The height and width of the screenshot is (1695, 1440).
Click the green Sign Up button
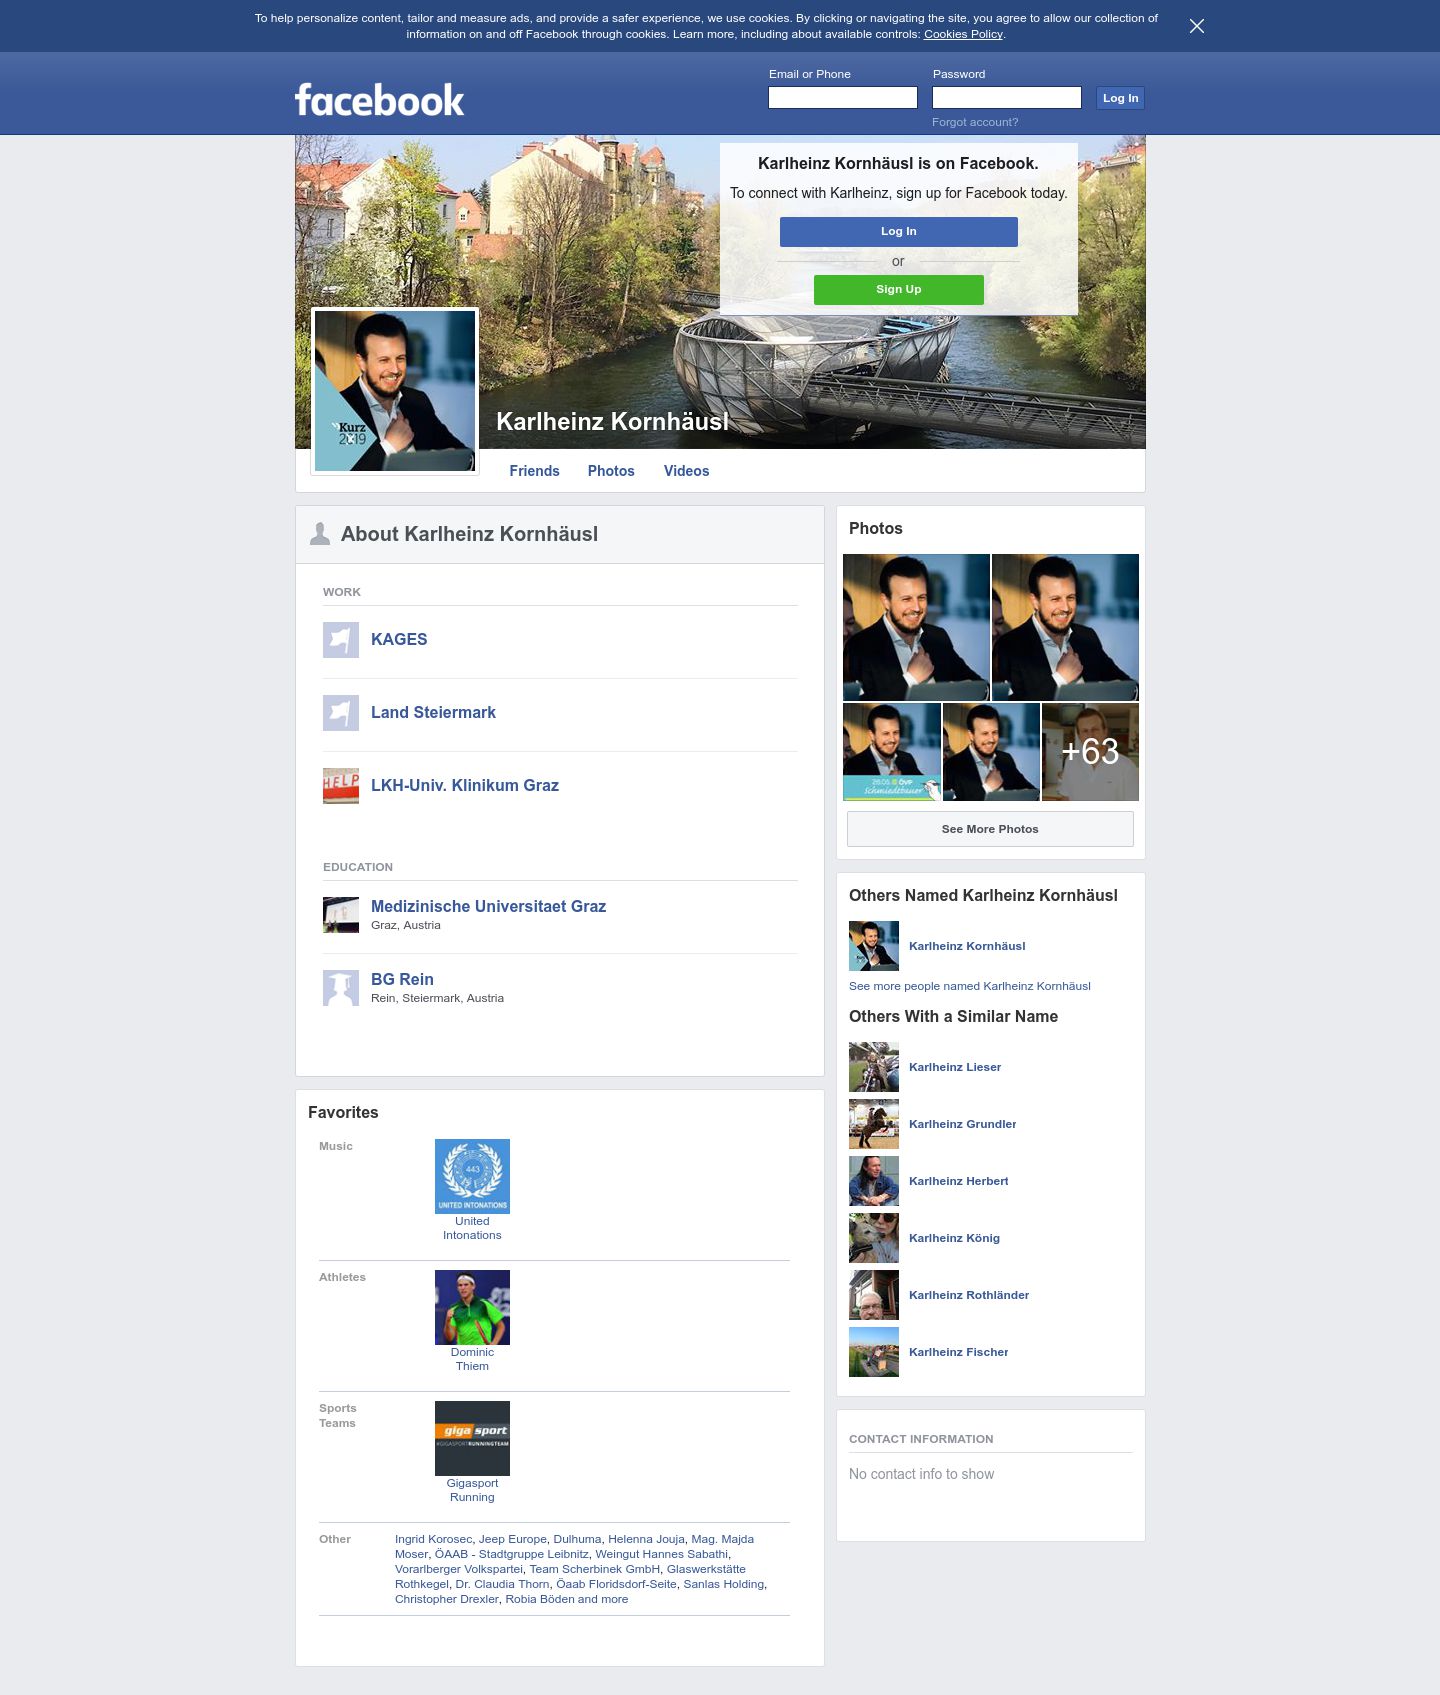click(899, 290)
